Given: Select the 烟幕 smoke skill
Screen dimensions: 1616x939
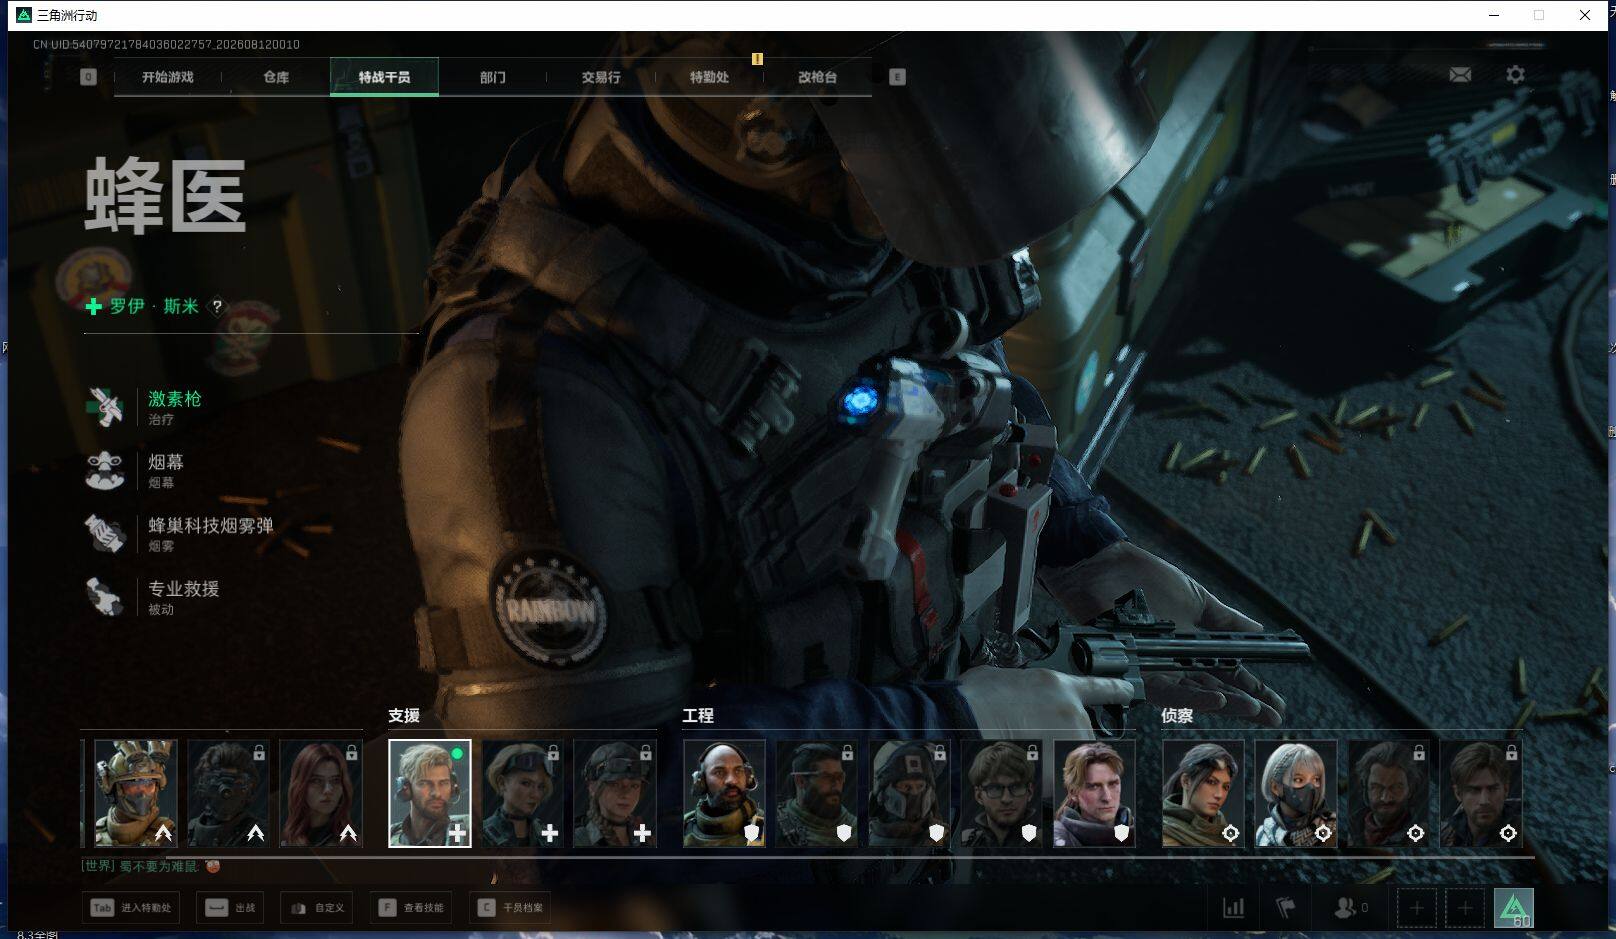Looking at the screenshot, I should click(136, 471).
